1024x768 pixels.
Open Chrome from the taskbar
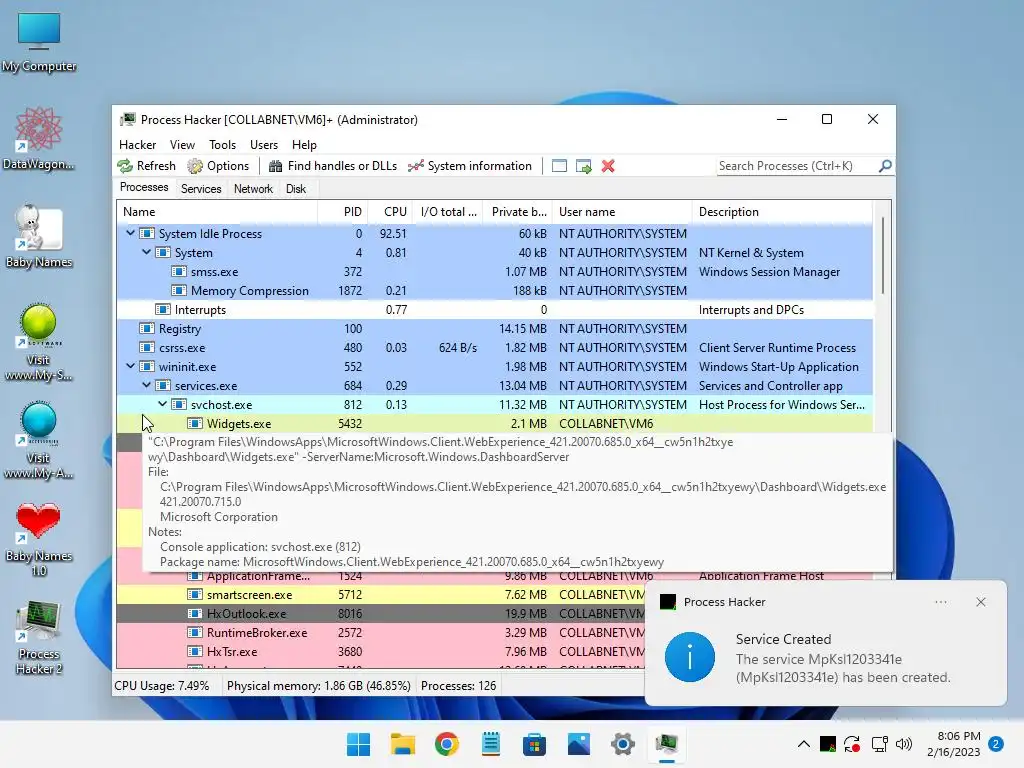pyautogui.click(x=447, y=744)
